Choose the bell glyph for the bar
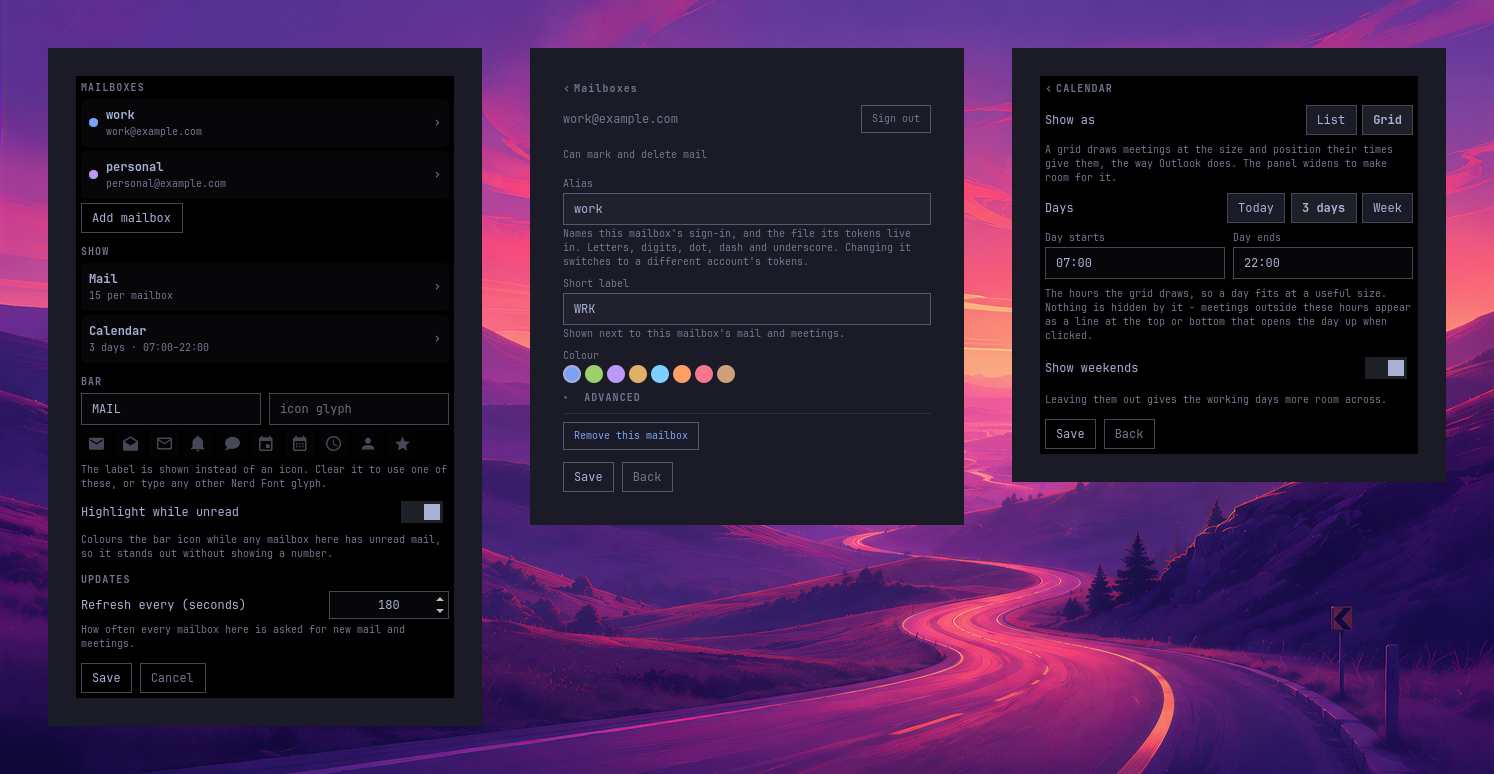This screenshot has width=1494, height=774. tap(198, 444)
